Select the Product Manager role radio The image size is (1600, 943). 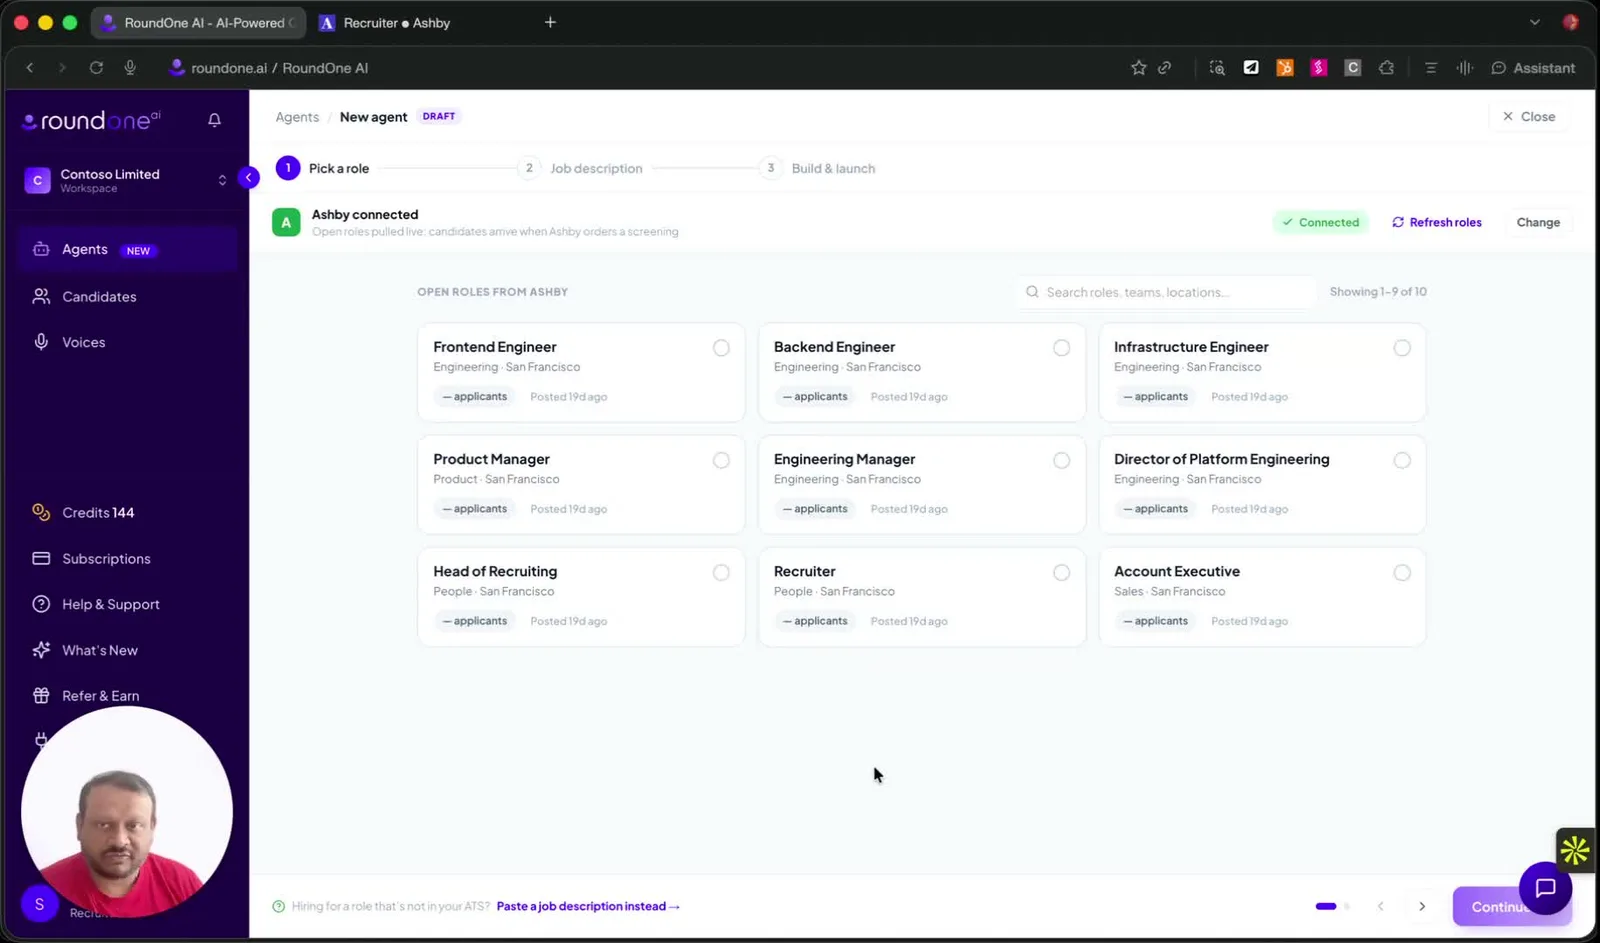[721, 460]
